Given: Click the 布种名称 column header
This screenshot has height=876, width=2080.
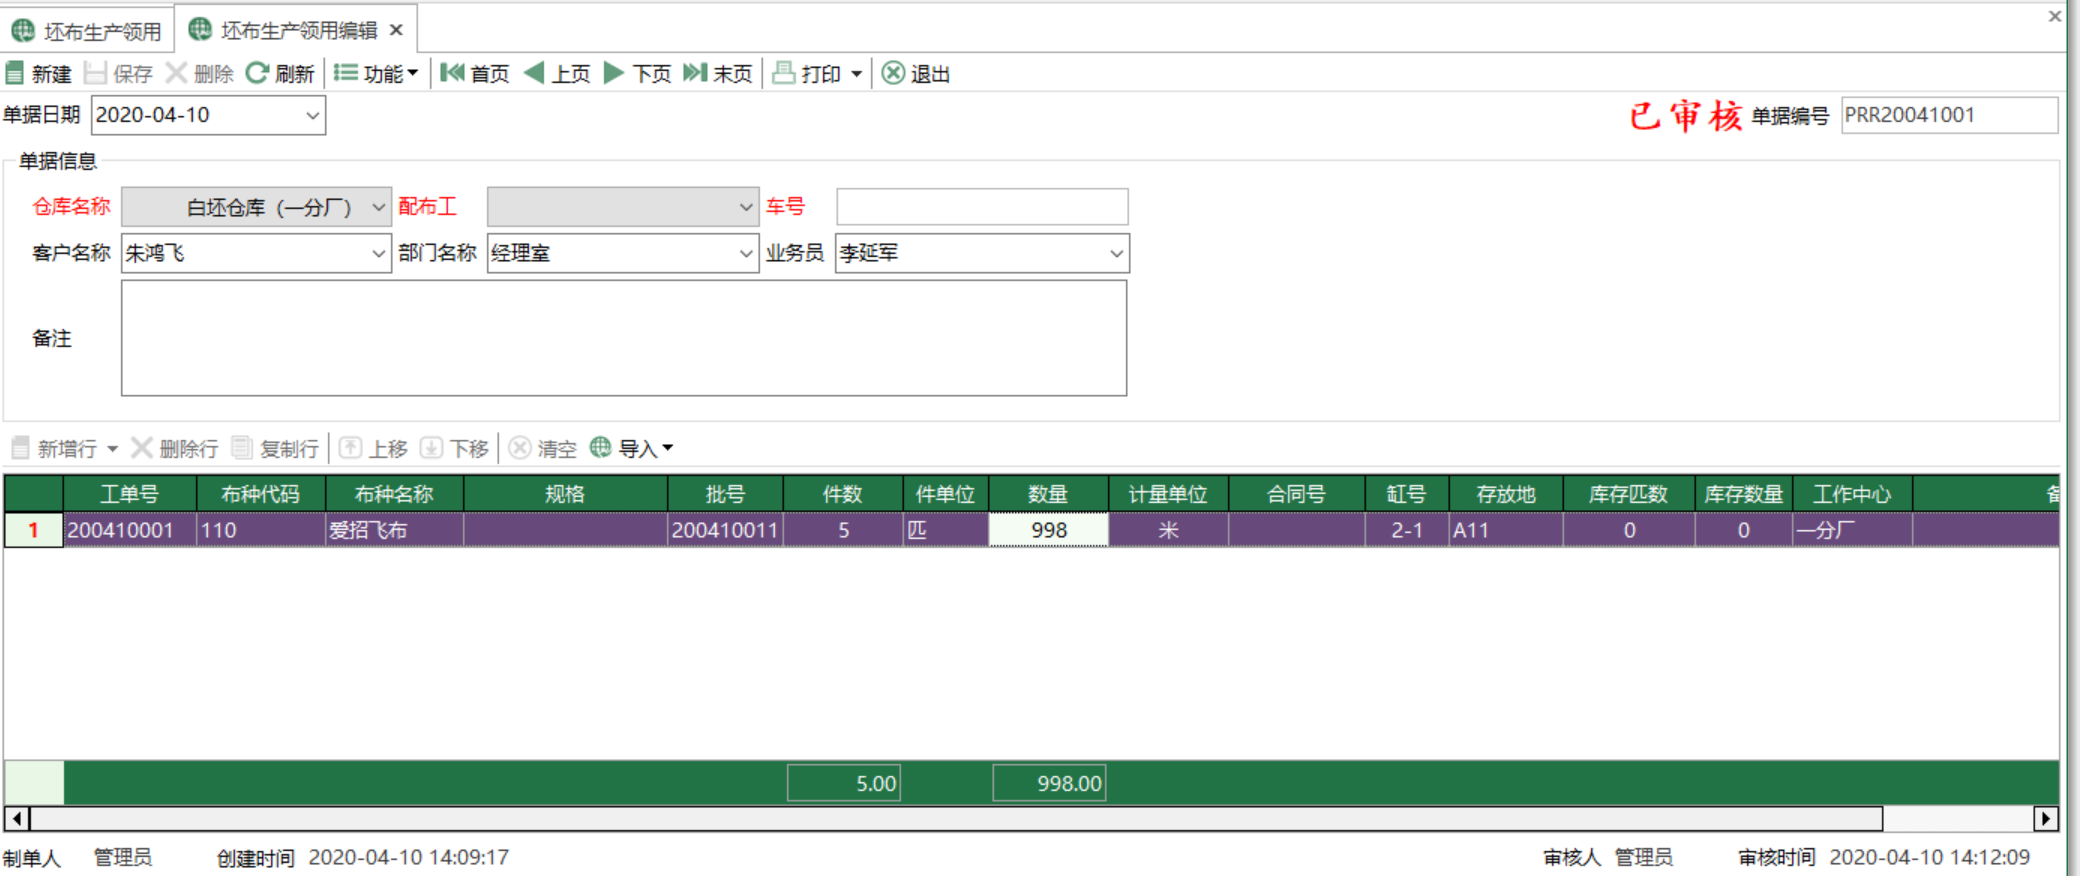Looking at the screenshot, I should [395, 494].
